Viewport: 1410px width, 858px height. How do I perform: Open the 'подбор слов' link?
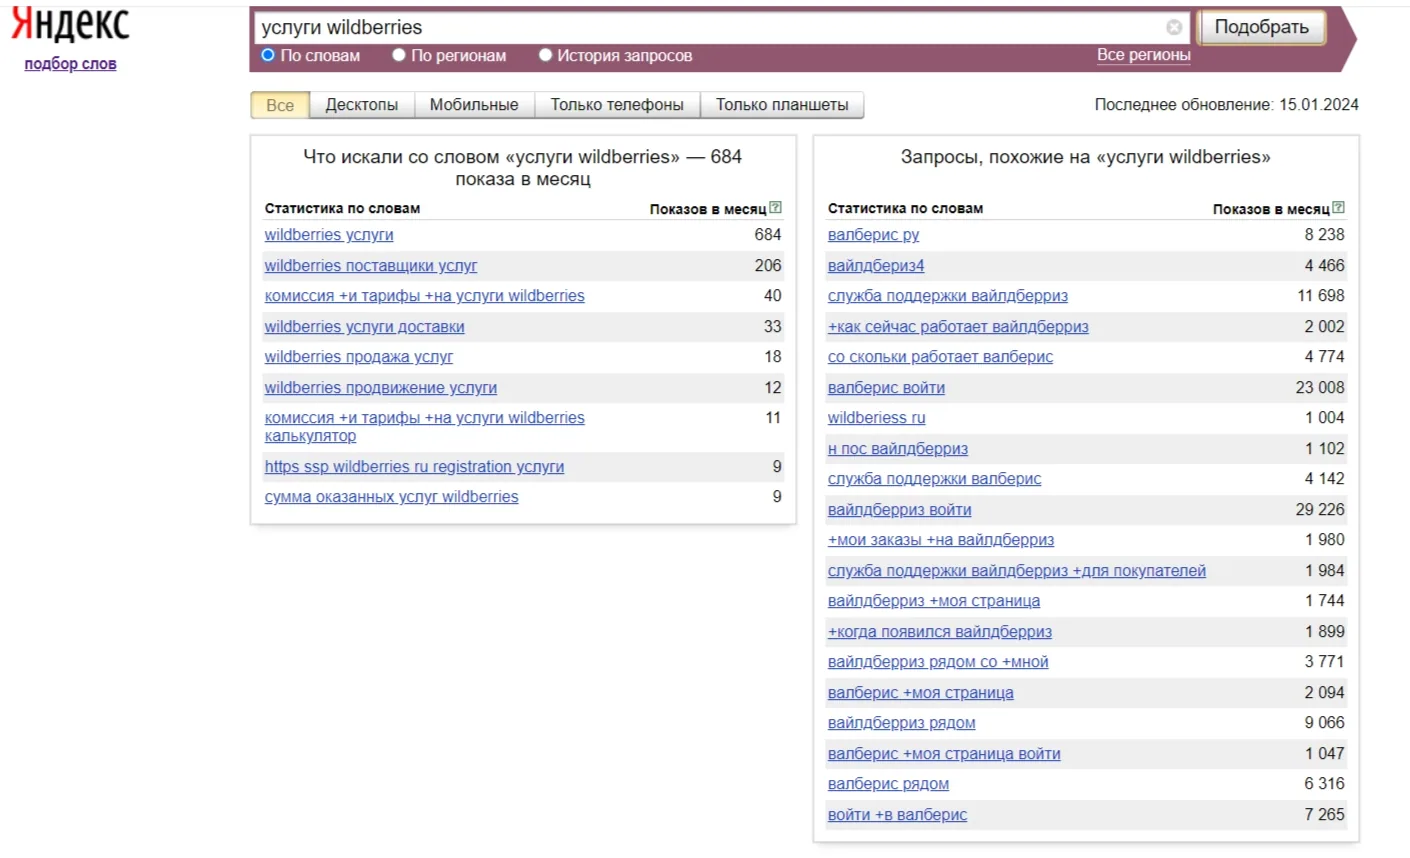pyautogui.click(x=70, y=64)
